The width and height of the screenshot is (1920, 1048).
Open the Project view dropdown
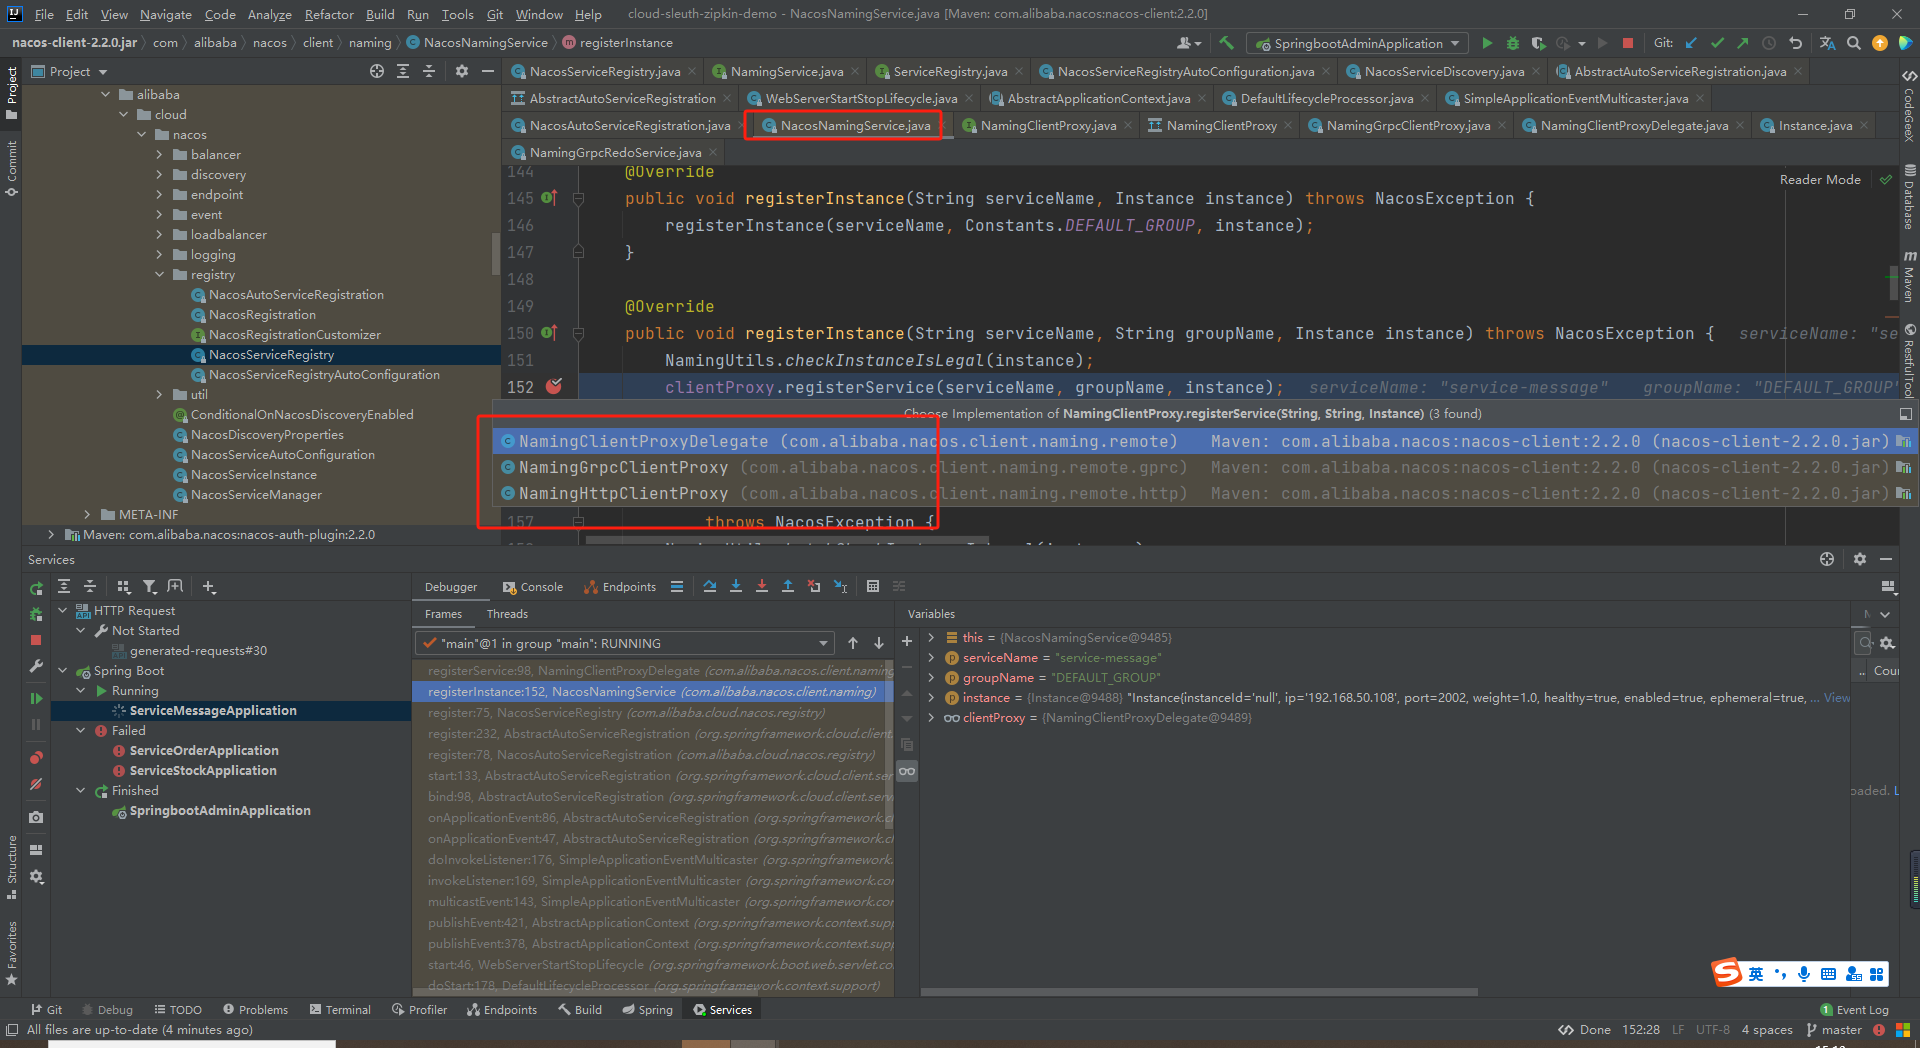(x=69, y=71)
